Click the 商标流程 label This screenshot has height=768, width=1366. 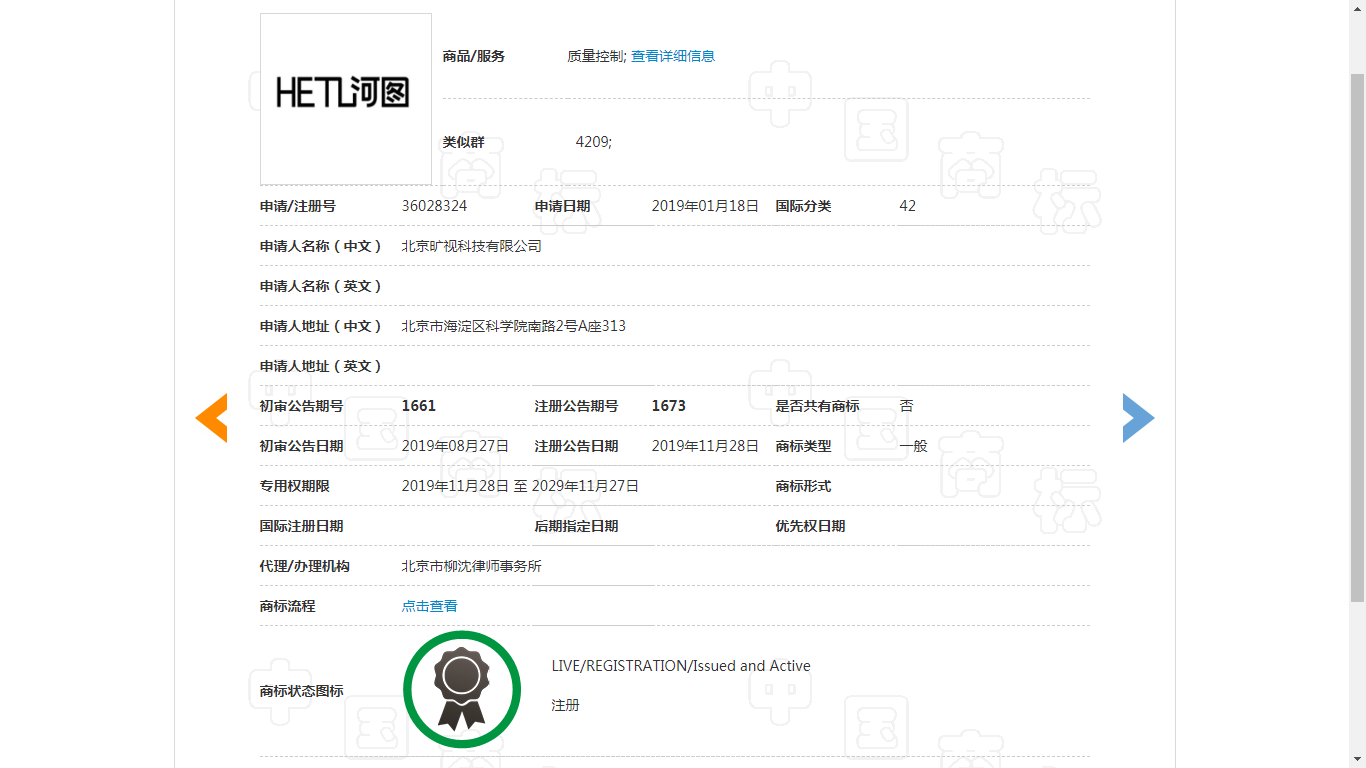[288, 606]
